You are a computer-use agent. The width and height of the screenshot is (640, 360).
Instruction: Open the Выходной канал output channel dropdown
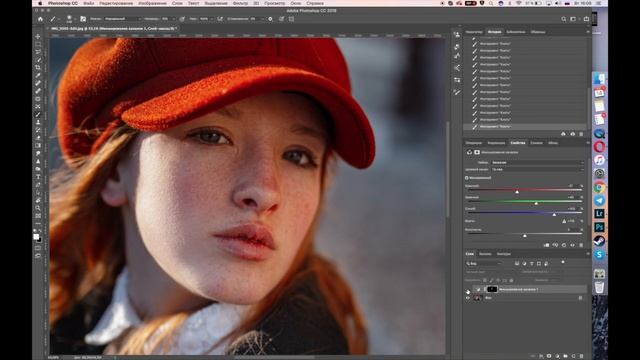click(537, 169)
